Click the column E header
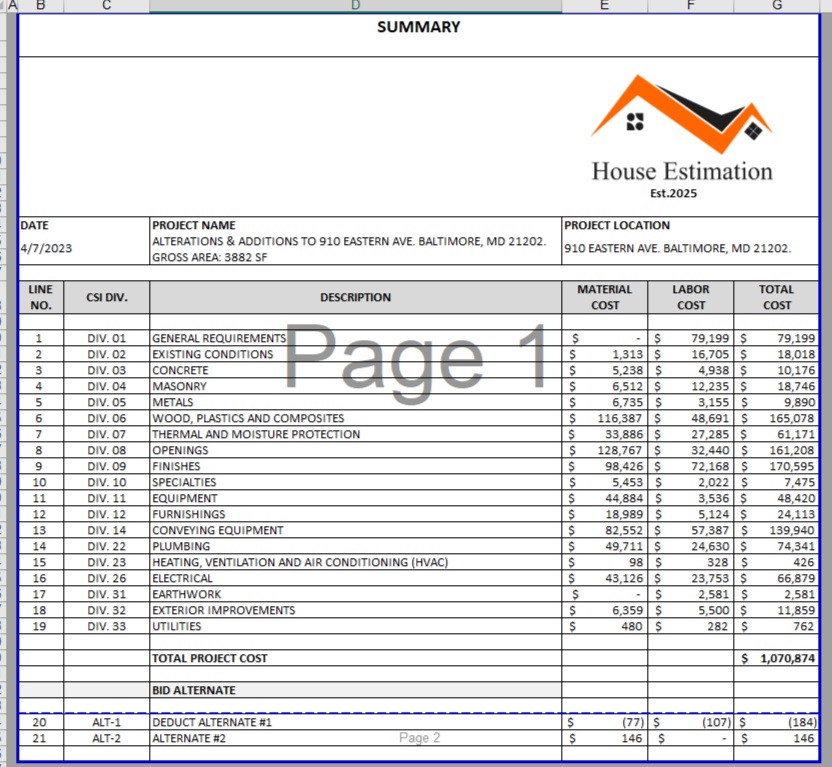The image size is (832, 767). pyautogui.click(x=604, y=6)
